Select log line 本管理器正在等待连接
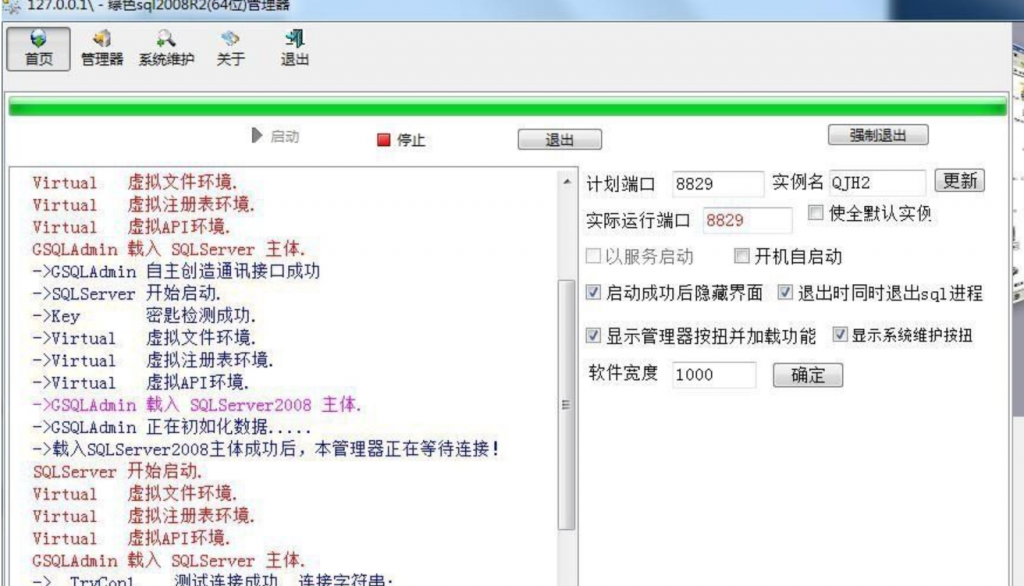The height and width of the screenshot is (586, 1024). (266, 449)
